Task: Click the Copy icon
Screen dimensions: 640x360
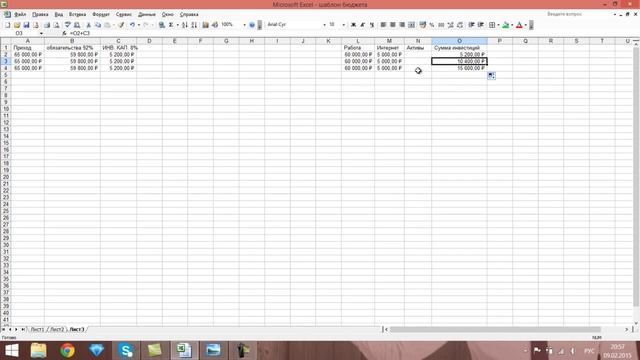Action: (x=98, y=25)
